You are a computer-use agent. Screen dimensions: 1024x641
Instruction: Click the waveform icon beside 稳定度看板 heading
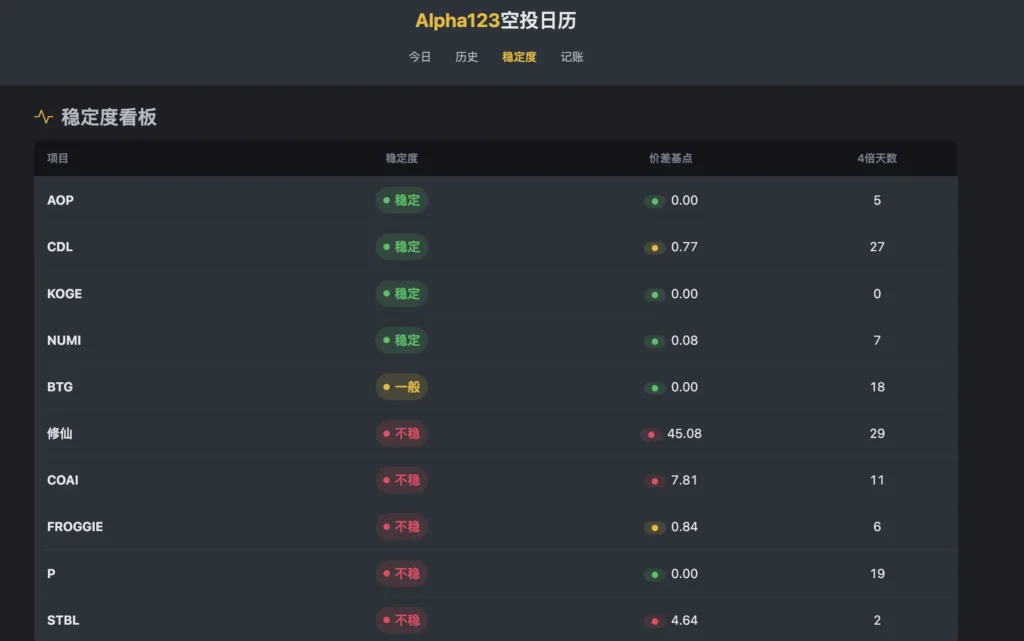tap(44, 117)
